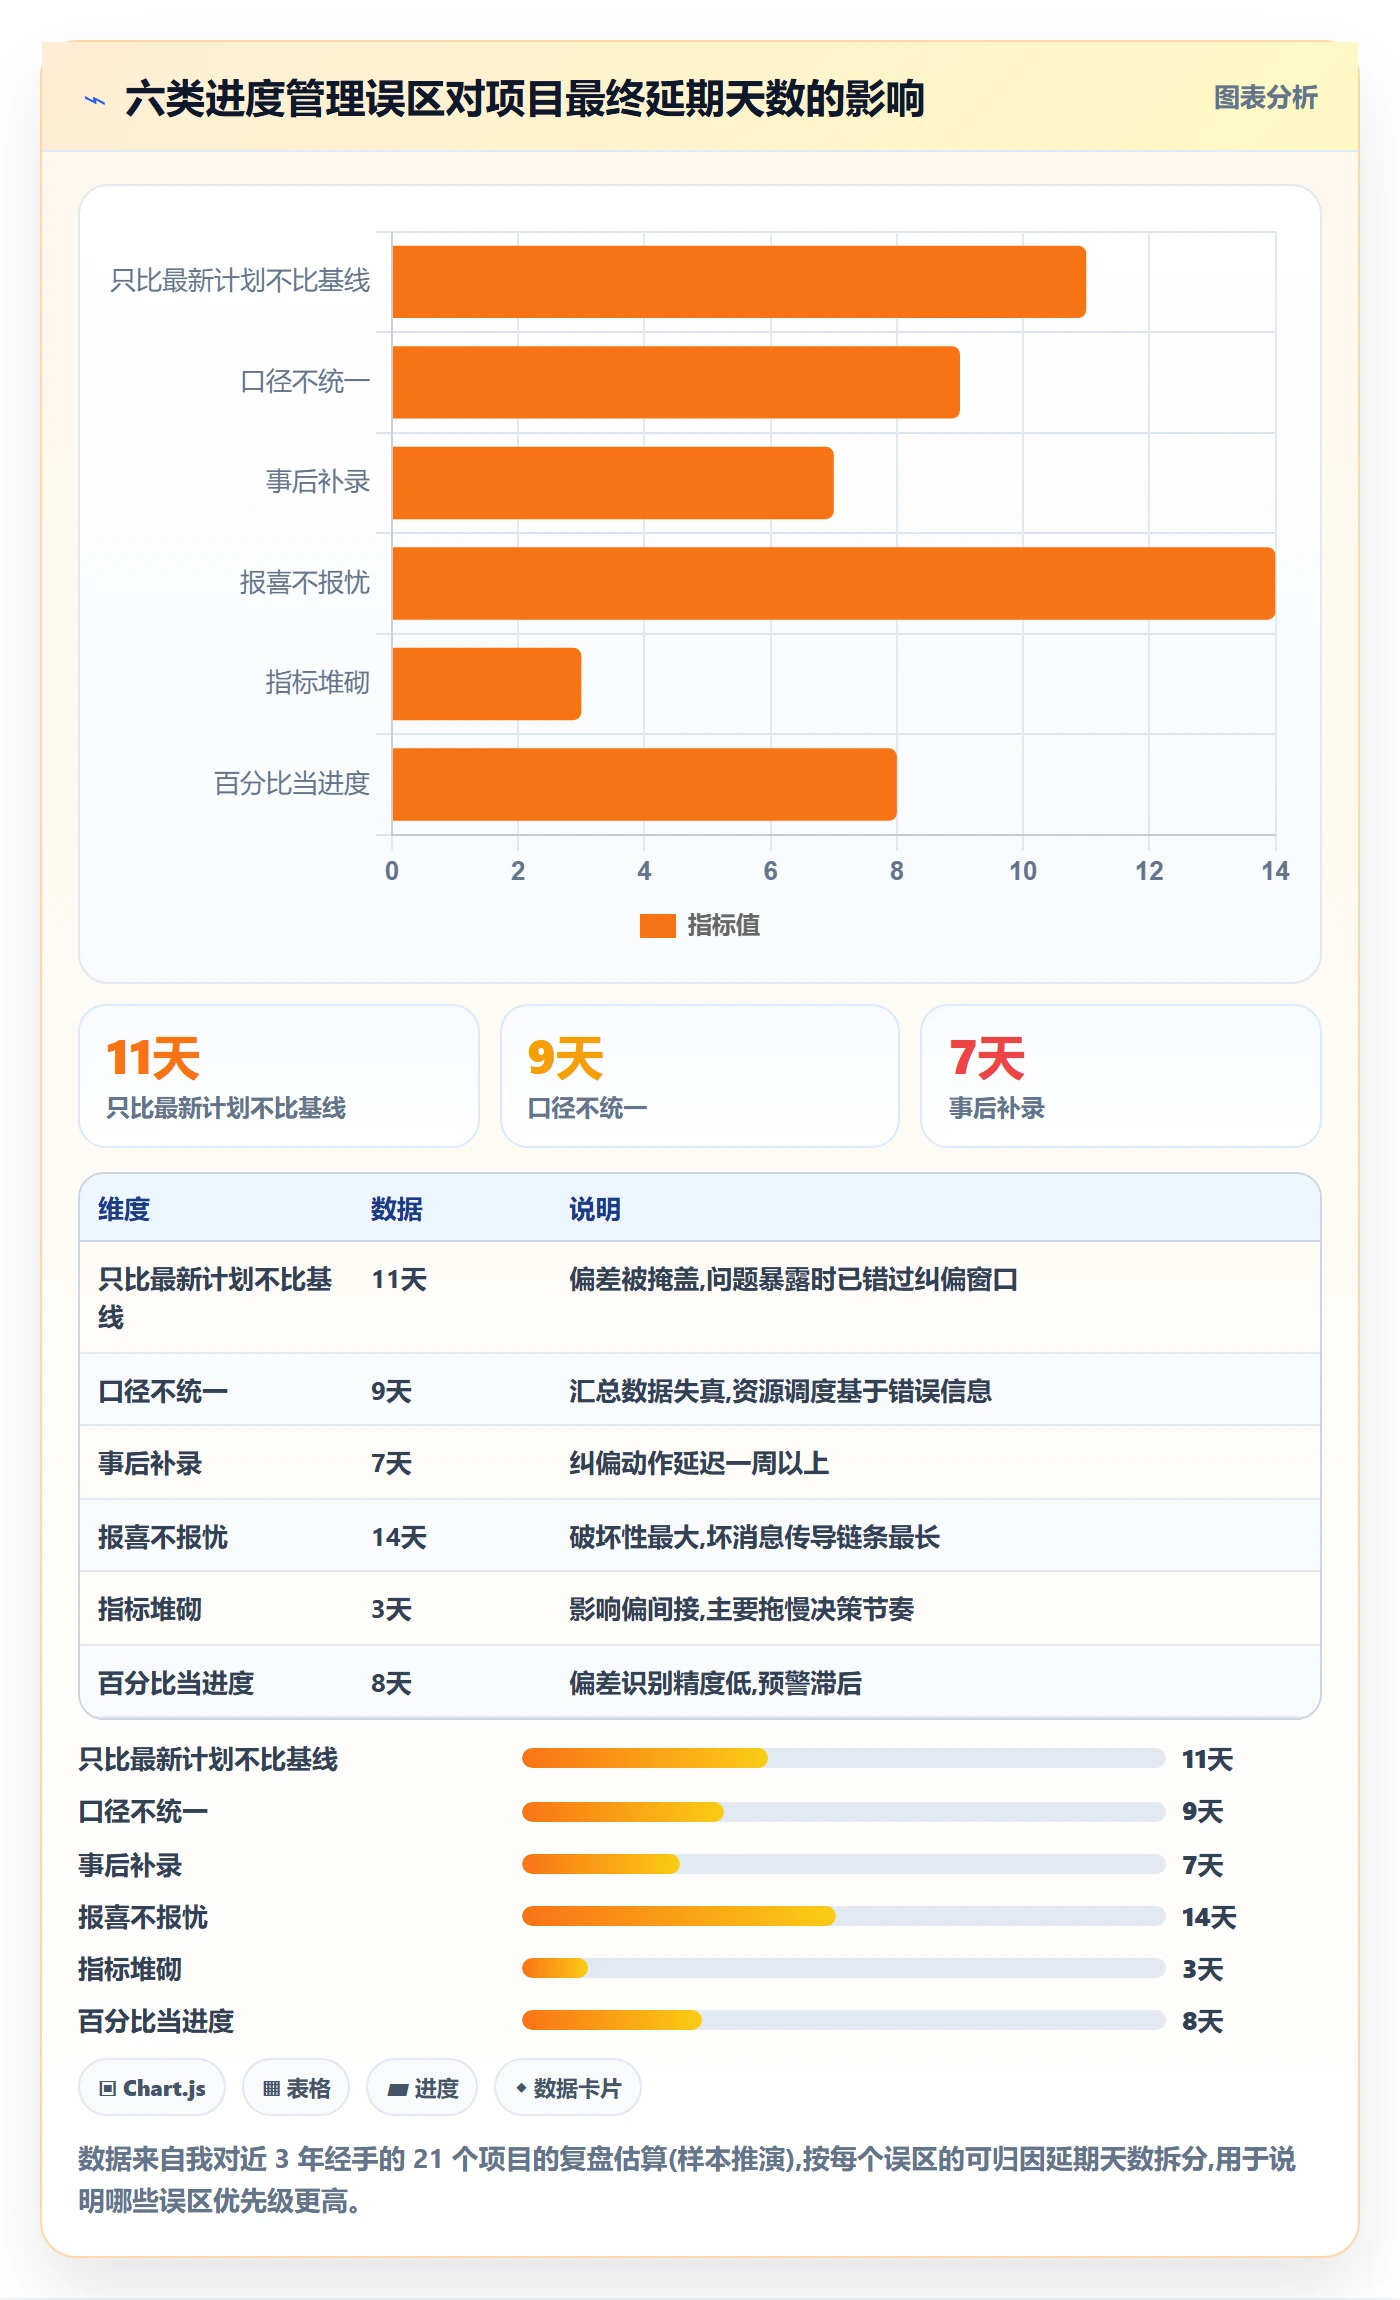This screenshot has width=1400, height=2300.
Task: Click the 报喜不报忧 bar in the chart
Action: [833, 583]
